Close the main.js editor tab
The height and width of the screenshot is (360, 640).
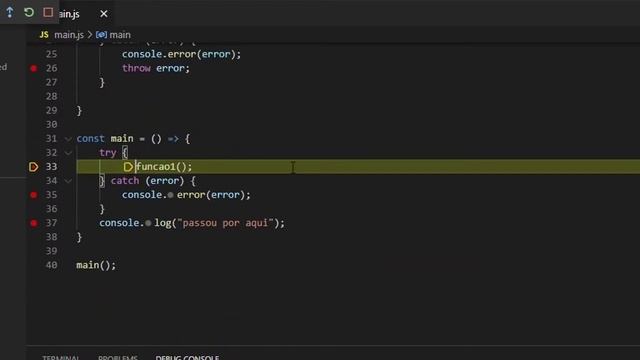[x=104, y=14]
